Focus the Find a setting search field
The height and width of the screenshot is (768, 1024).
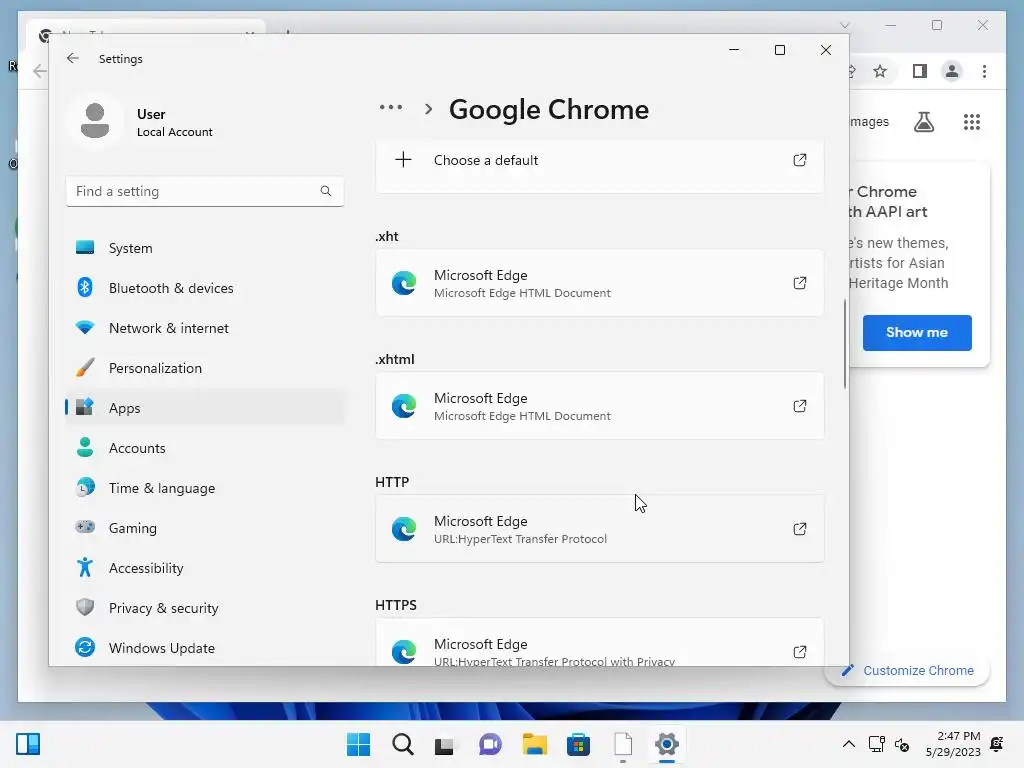click(204, 191)
